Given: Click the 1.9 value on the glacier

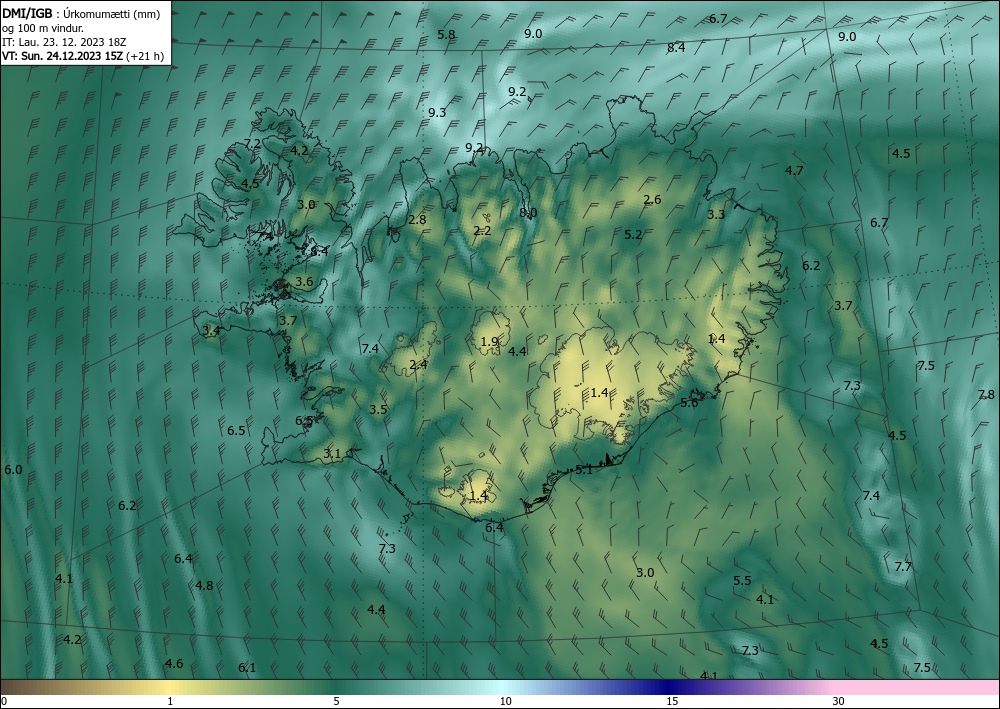Looking at the screenshot, I should [x=489, y=342].
